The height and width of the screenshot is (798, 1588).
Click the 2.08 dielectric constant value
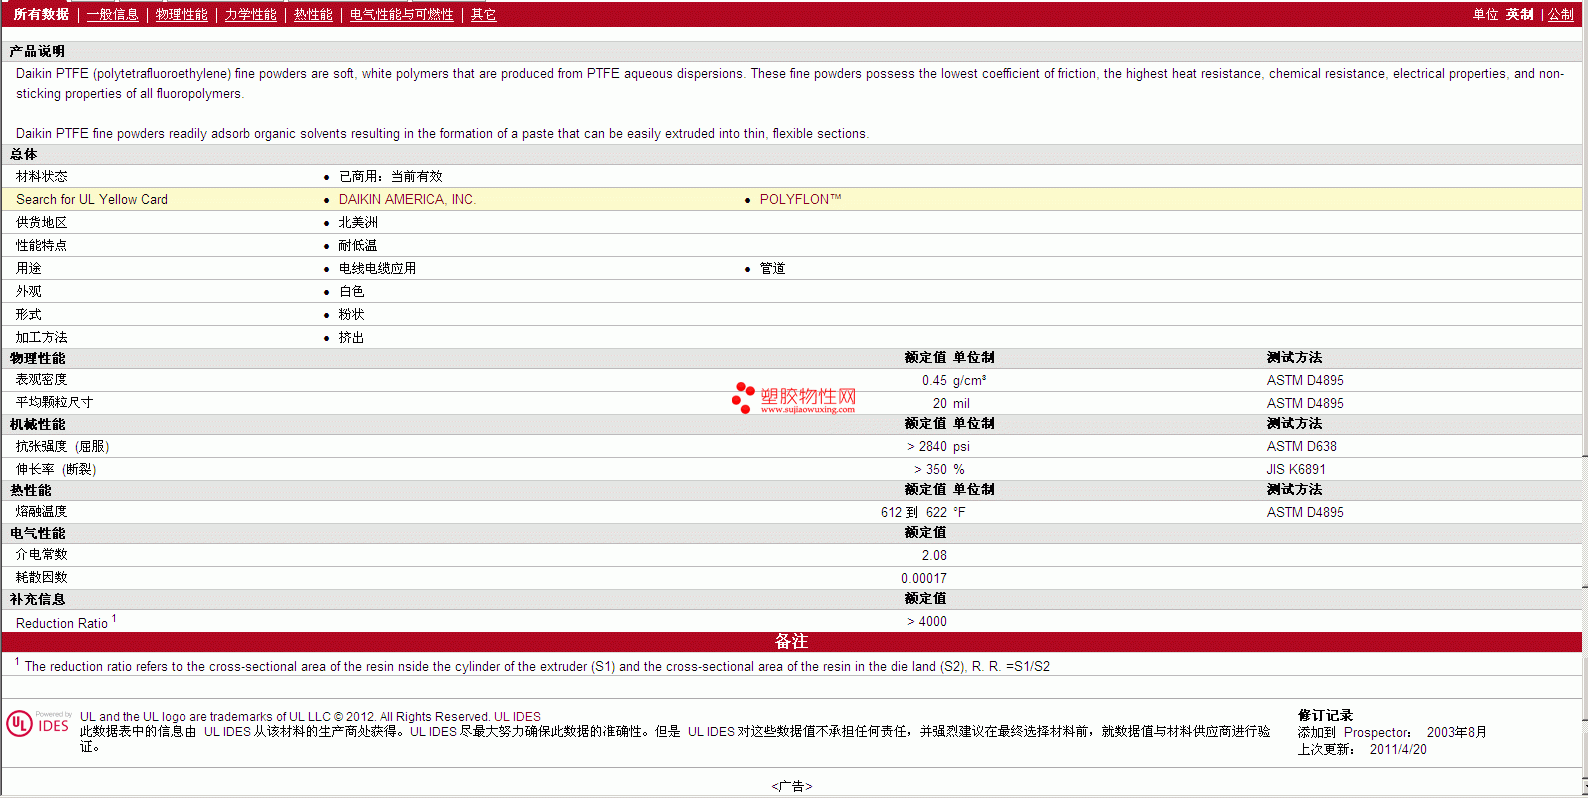click(x=934, y=555)
